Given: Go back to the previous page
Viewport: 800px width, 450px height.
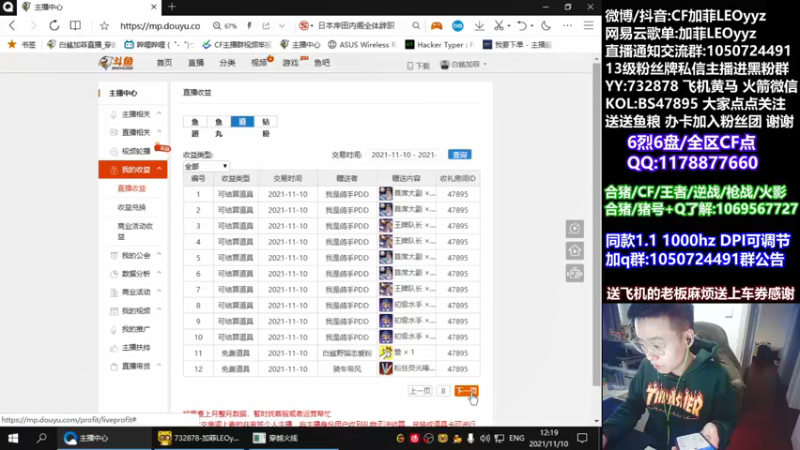Looking at the screenshot, I should click(12, 26).
